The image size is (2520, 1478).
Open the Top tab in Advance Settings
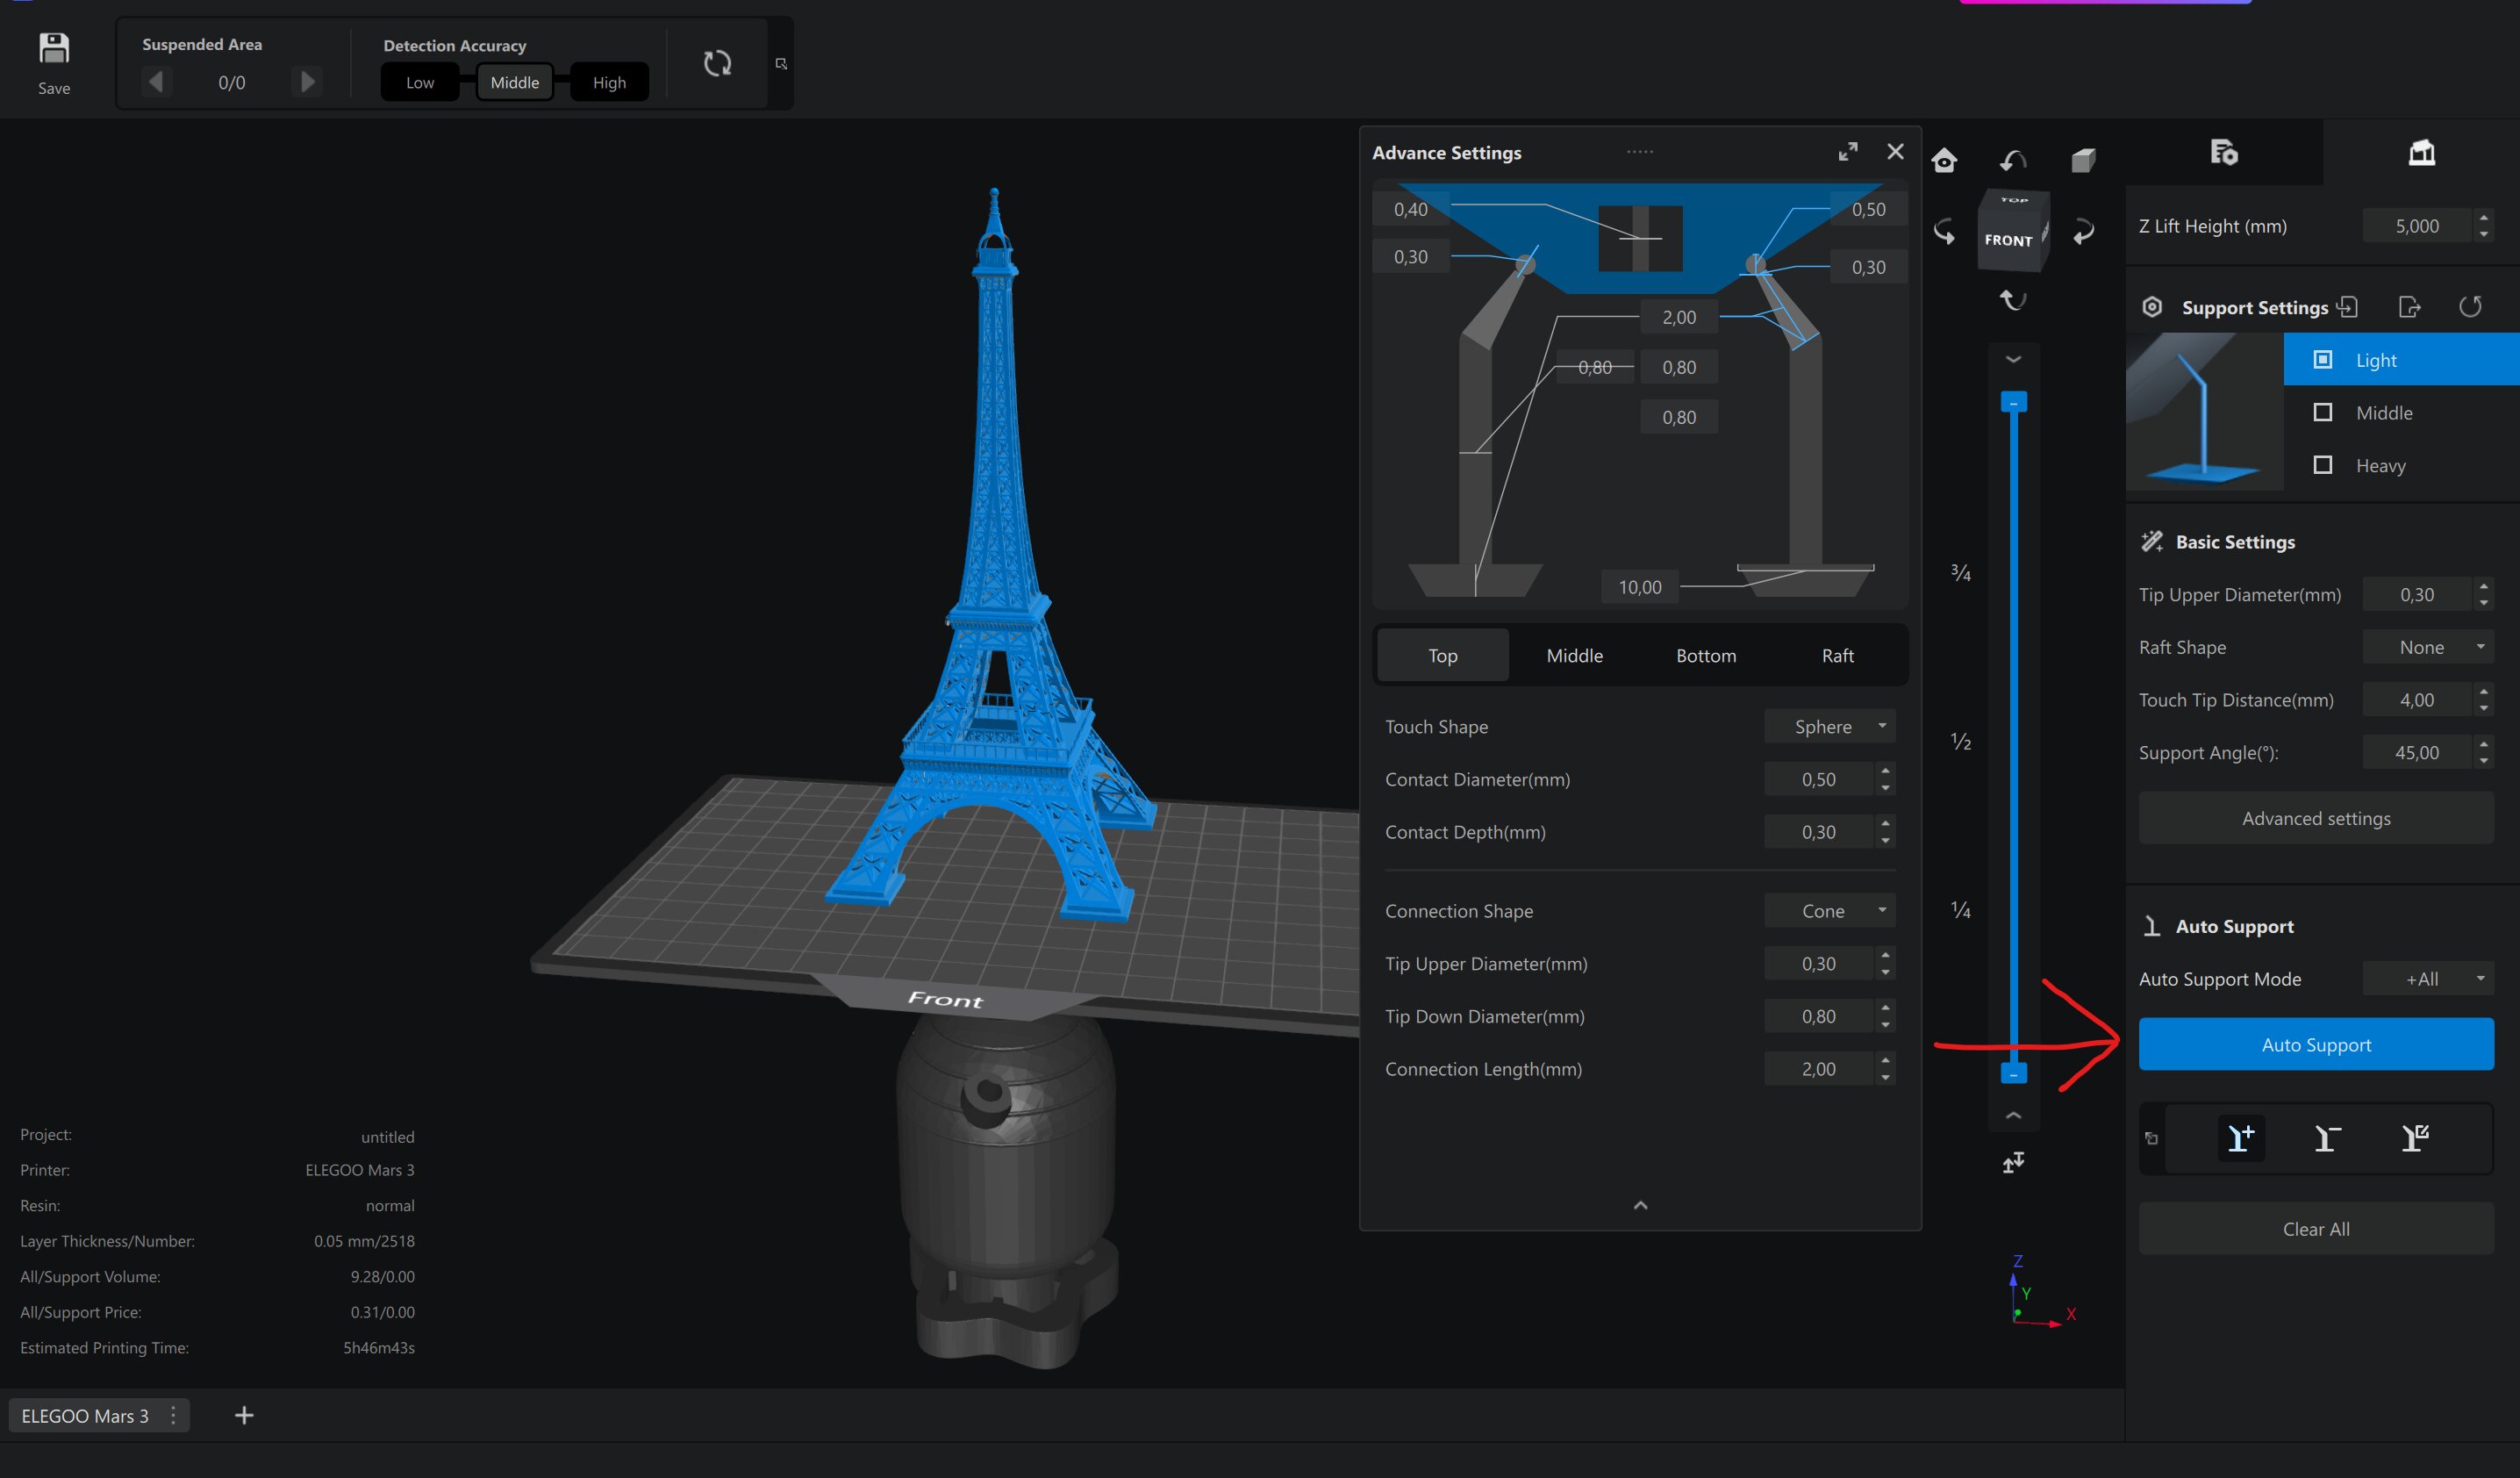1442,655
